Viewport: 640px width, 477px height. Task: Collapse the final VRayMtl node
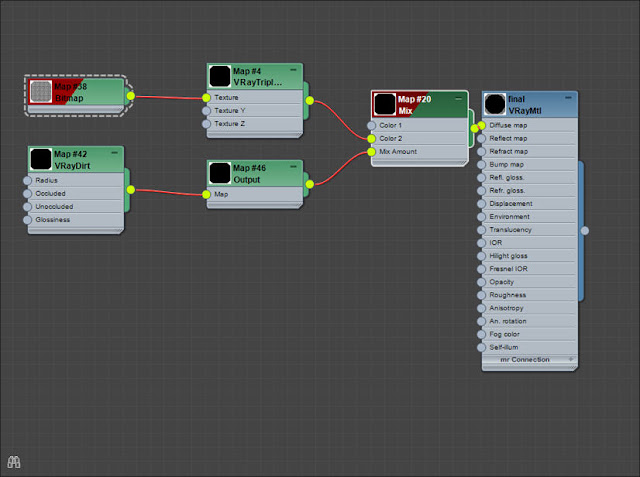[568, 98]
